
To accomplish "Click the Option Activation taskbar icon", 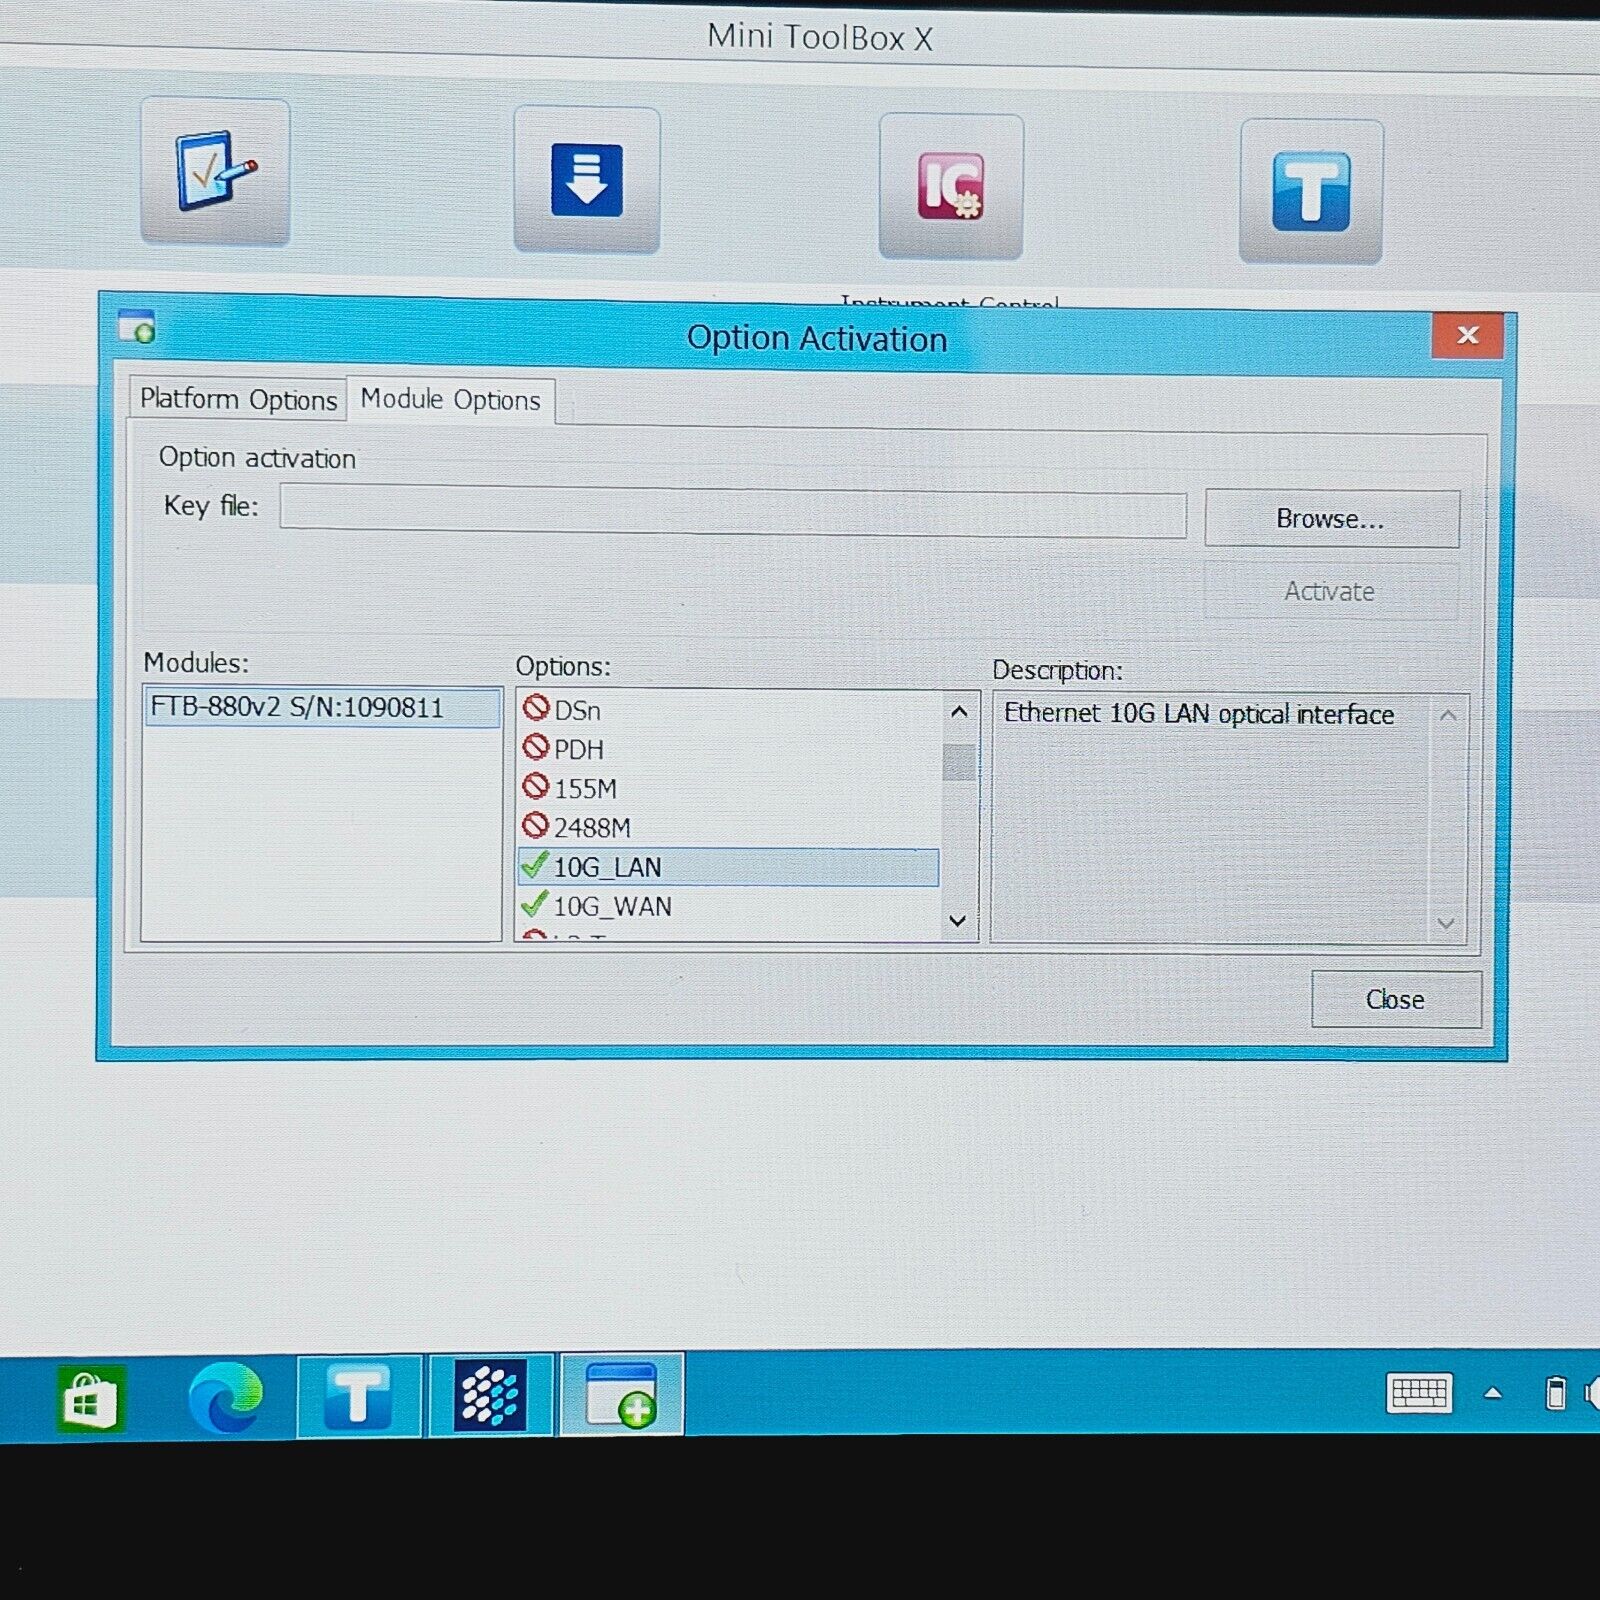I will (x=622, y=1394).
